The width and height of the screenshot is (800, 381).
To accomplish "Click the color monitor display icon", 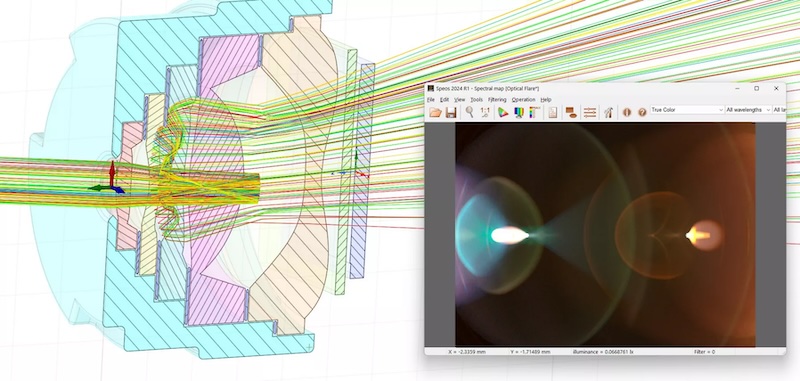I will 519,112.
